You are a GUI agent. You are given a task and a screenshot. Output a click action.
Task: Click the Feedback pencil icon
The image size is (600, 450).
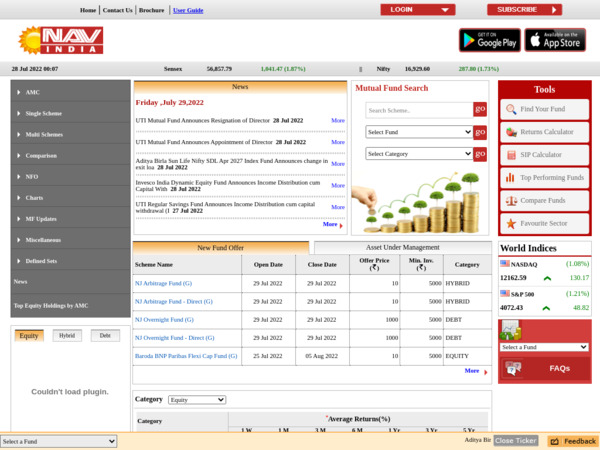pyautogui.click(x=555, y=441)
